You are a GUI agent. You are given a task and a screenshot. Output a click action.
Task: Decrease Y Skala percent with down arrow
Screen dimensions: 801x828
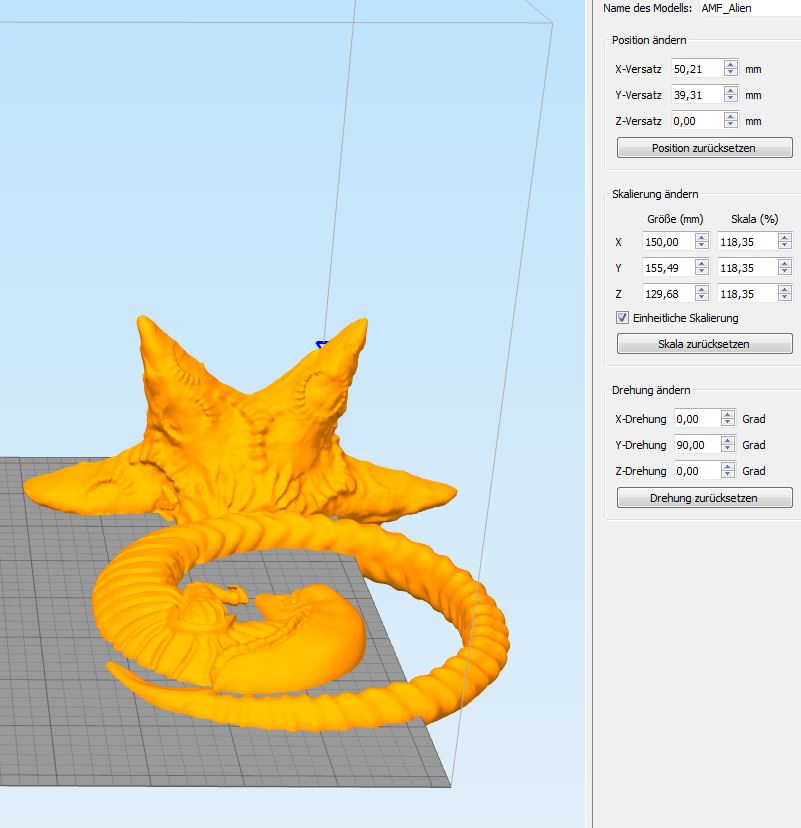pyautogui.click(x=785, y=272)
